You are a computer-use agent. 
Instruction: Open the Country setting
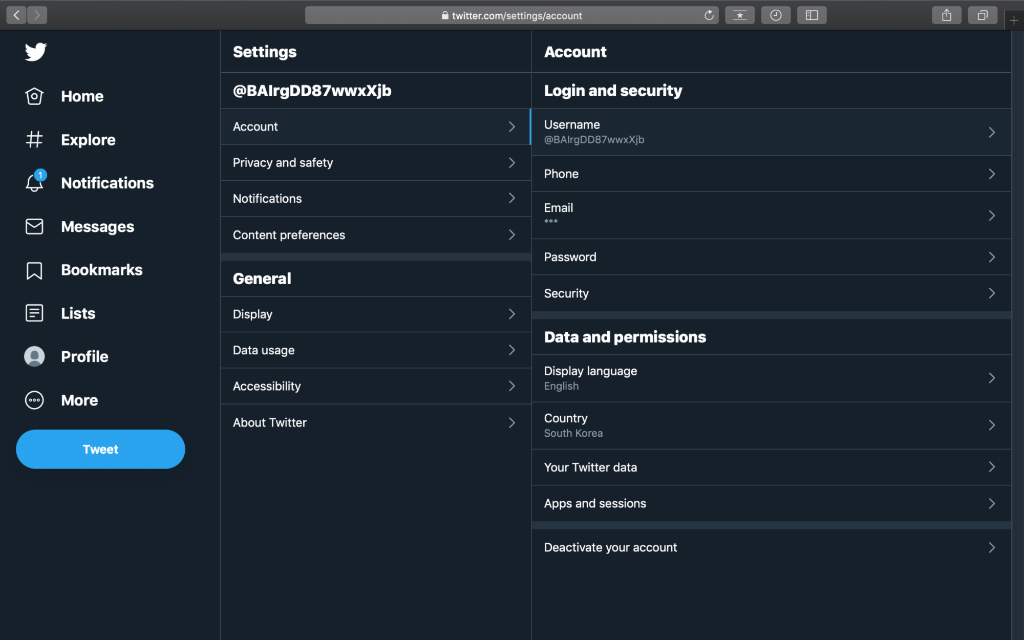pyautogui.click(x=771, y=425)
